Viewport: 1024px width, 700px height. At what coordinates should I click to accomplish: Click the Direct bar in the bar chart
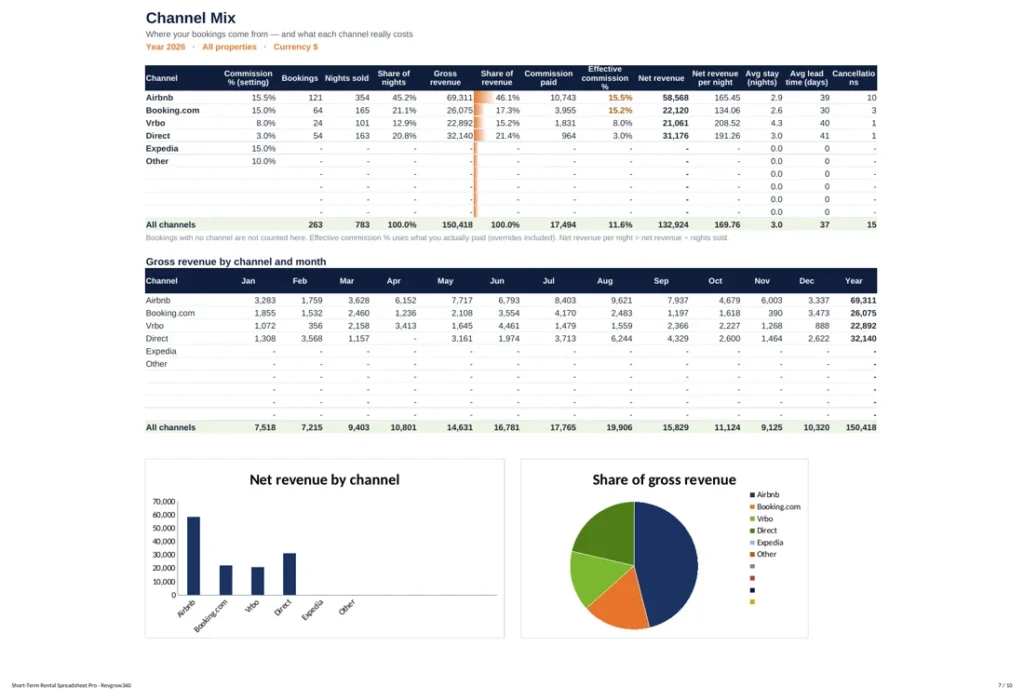[289, 574]
